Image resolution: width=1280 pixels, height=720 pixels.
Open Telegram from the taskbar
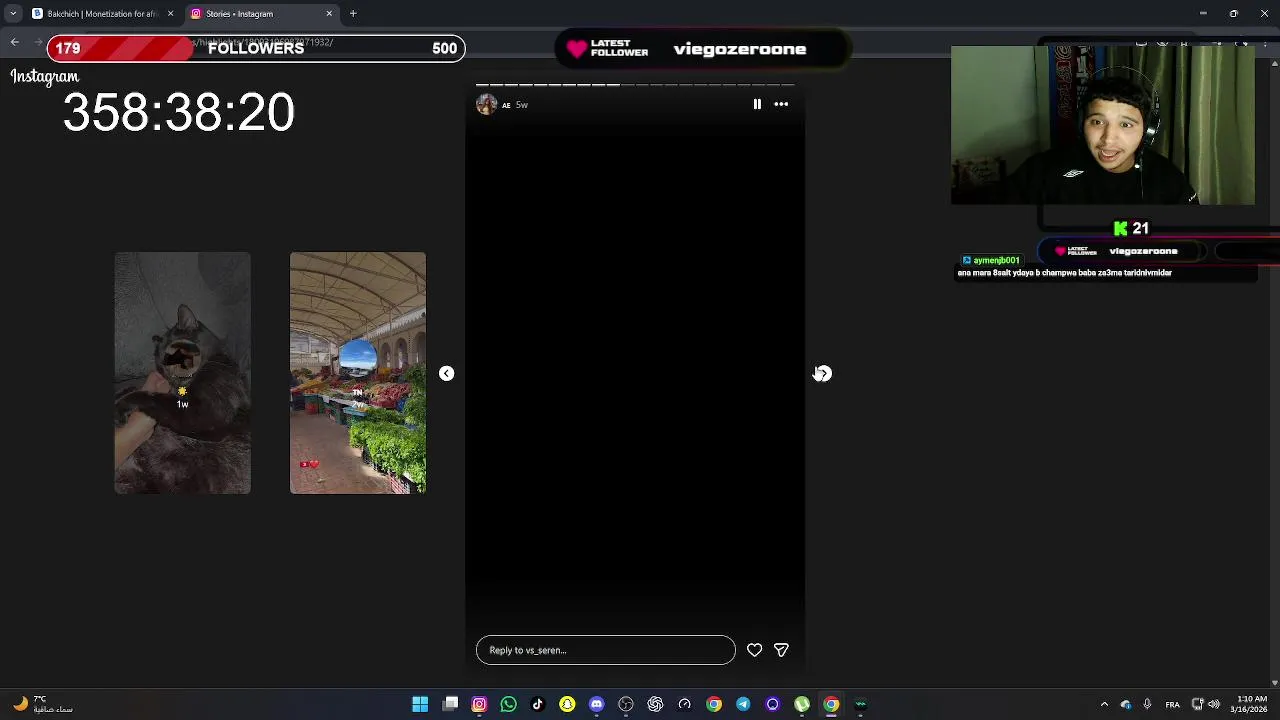tap(743, 704)
